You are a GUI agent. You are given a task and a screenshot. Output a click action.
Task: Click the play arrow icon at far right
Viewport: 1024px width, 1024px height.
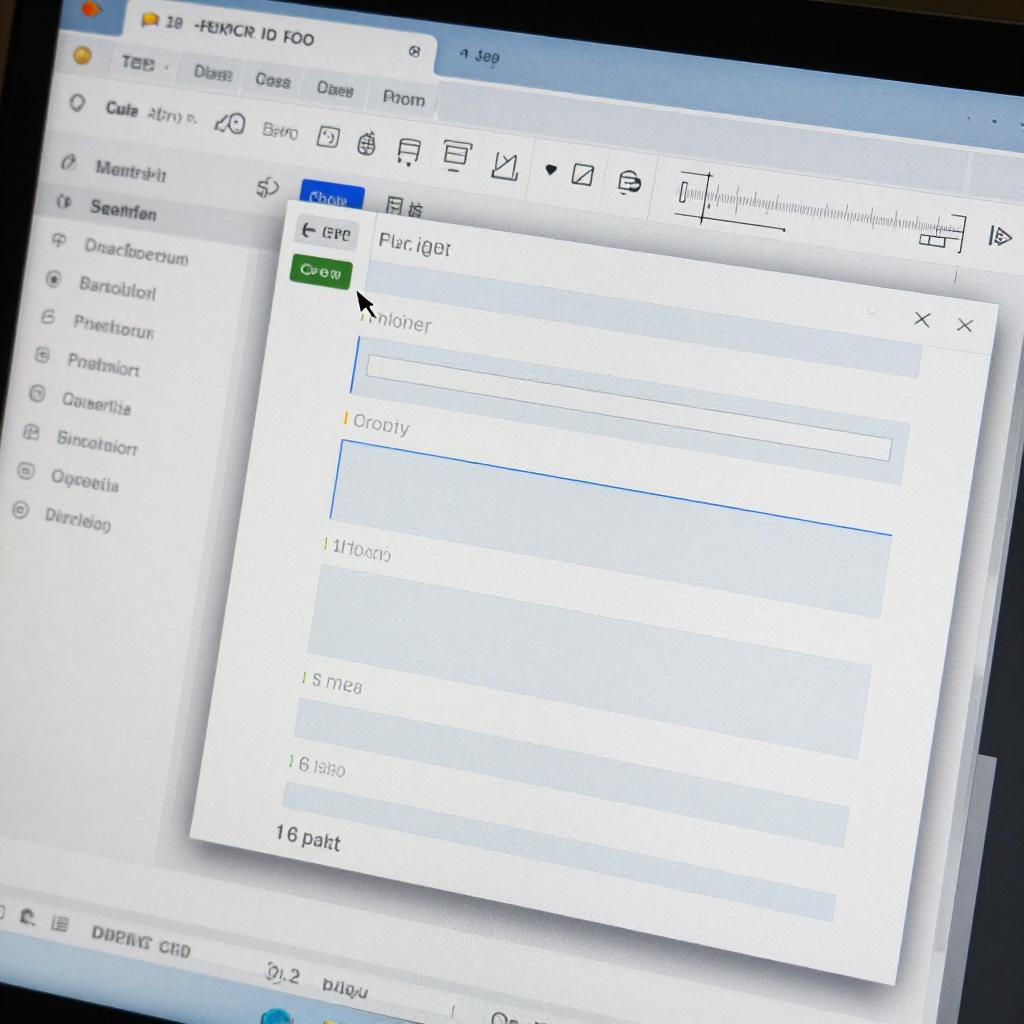tap(999, 236)
